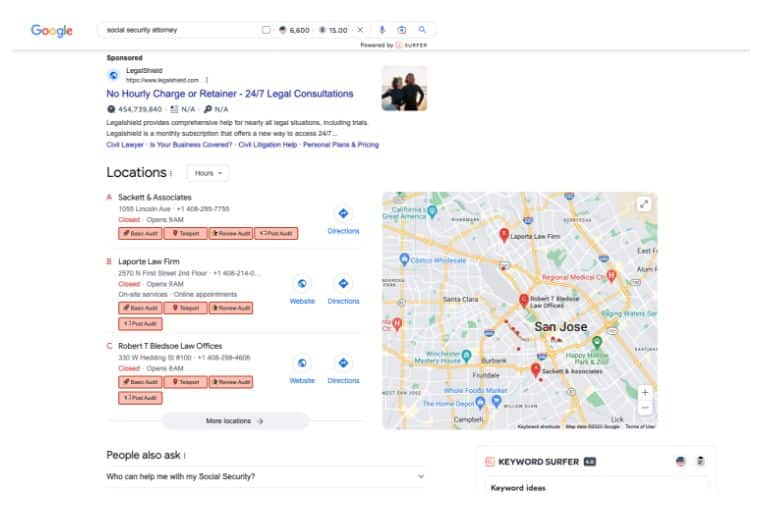Click the magnifying glass search icon
Viewport: 760px width, 520px height.
coord(422,30)
